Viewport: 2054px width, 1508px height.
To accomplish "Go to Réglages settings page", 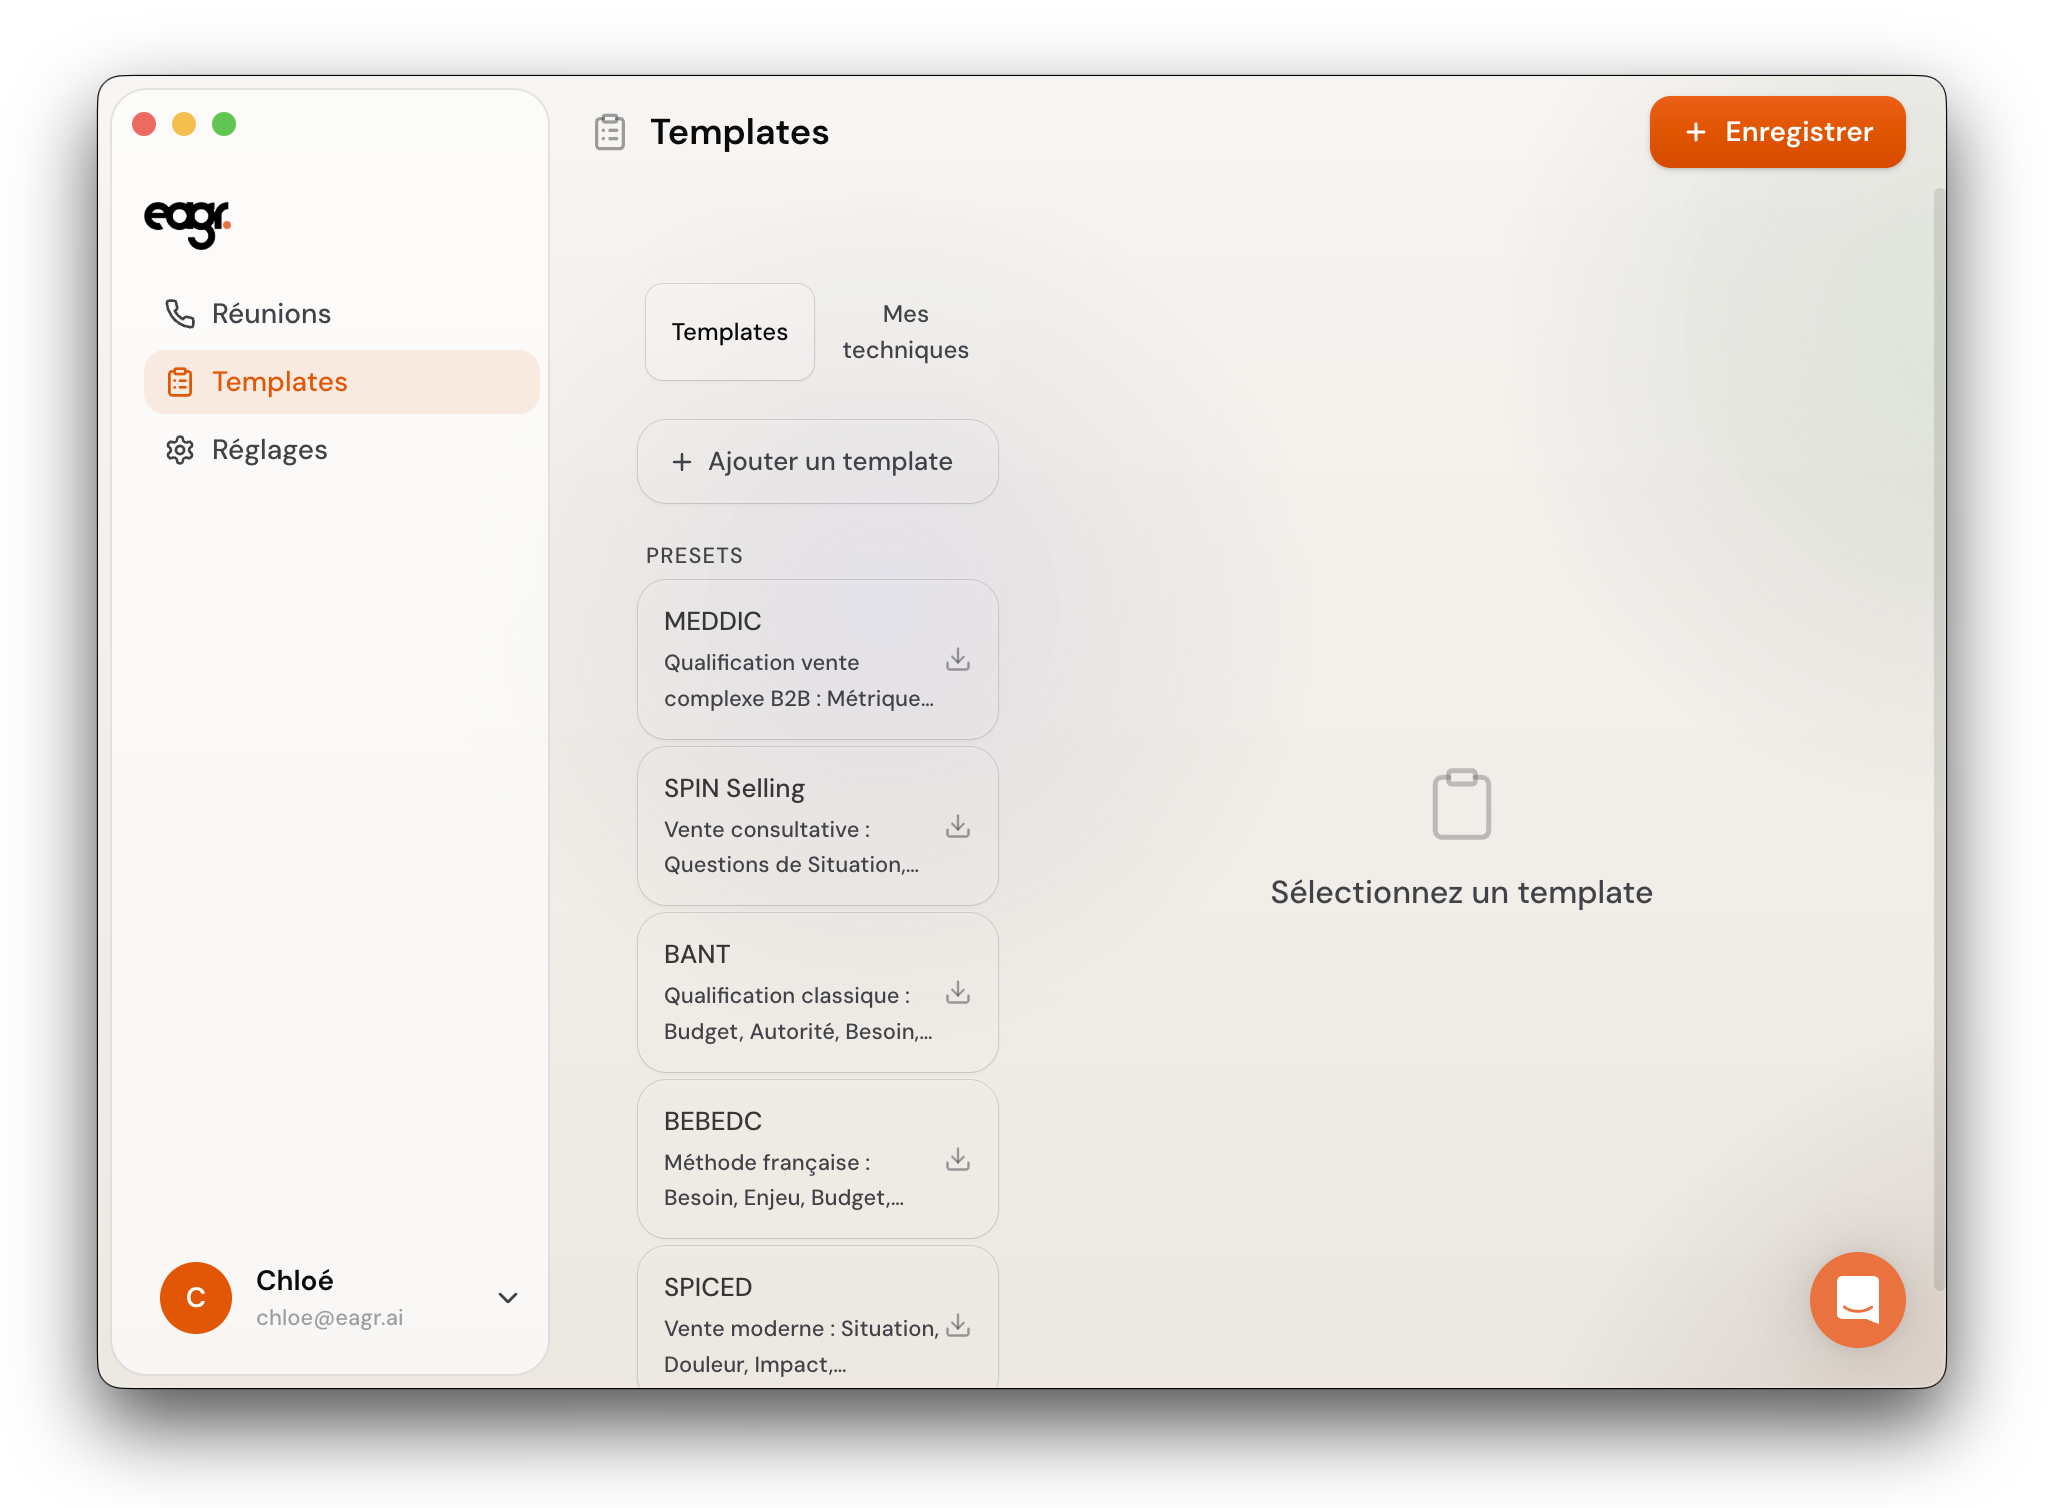I will 268,450.
